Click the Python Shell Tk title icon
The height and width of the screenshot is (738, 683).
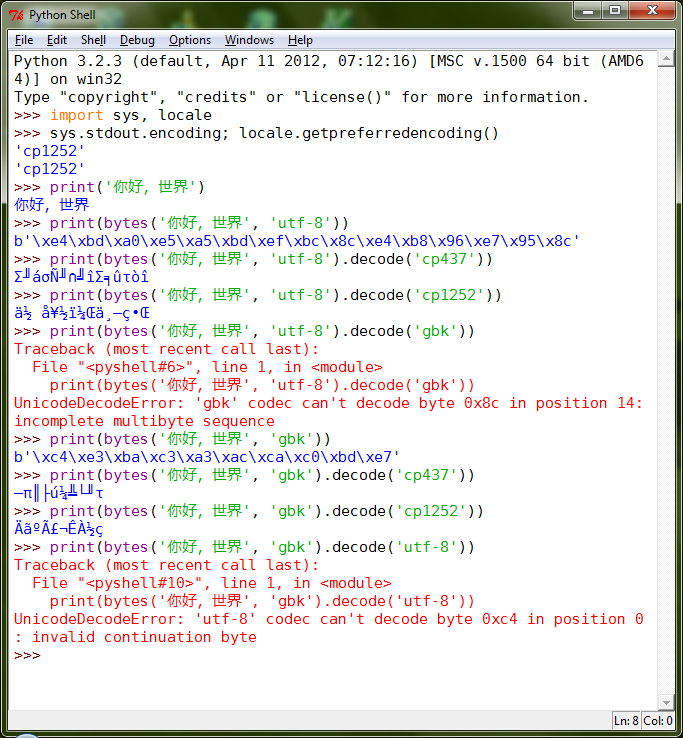pos(16,15)
